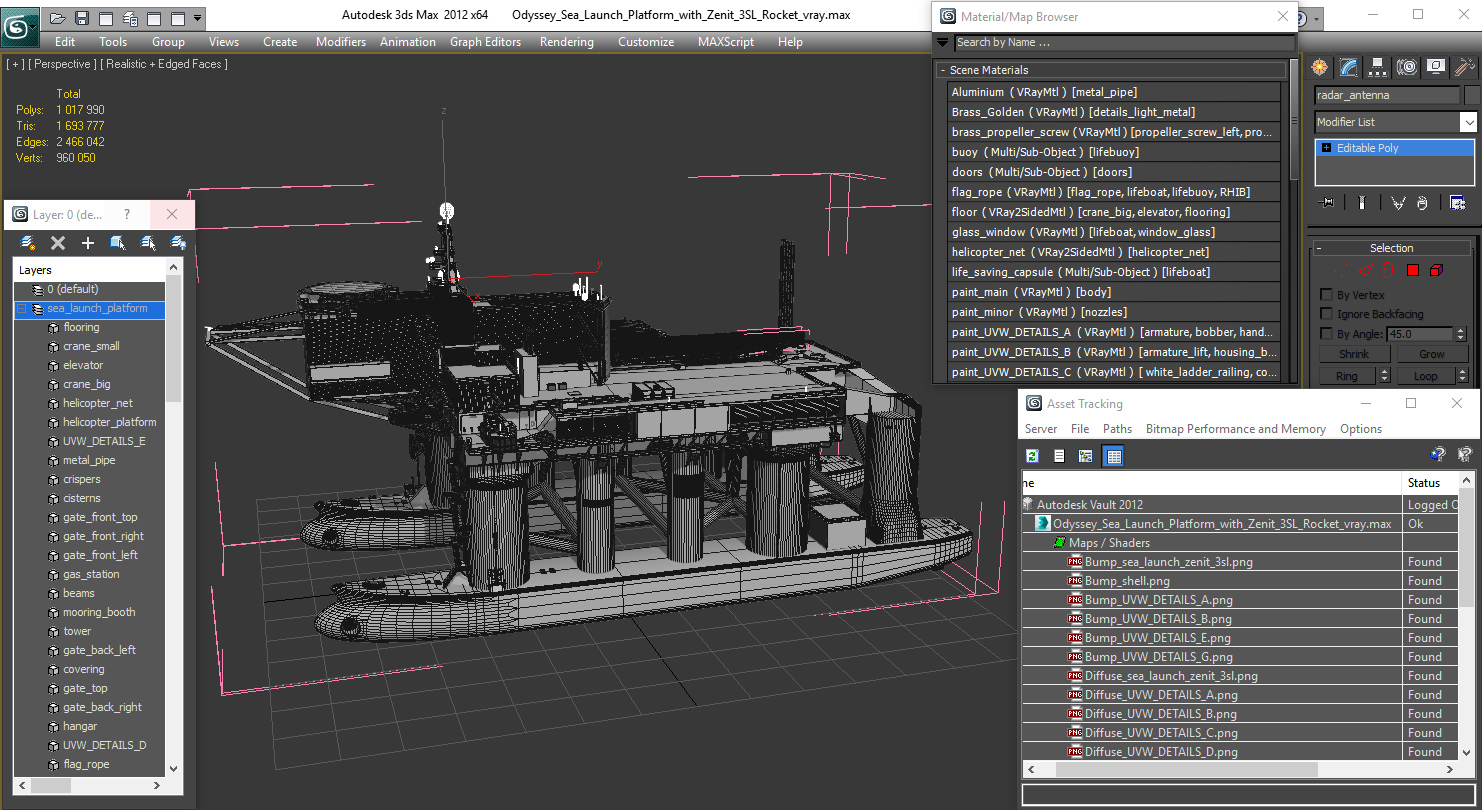This screenshot has width=1482, height=810.
Task: Open the Modify command panel tab
Action: point(1349,67)
